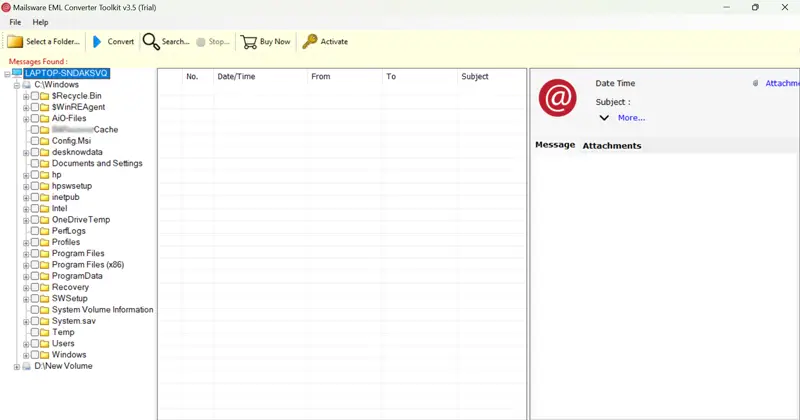Click the More... link
This screenshot has width=800, height=420.
coord(632,118)
